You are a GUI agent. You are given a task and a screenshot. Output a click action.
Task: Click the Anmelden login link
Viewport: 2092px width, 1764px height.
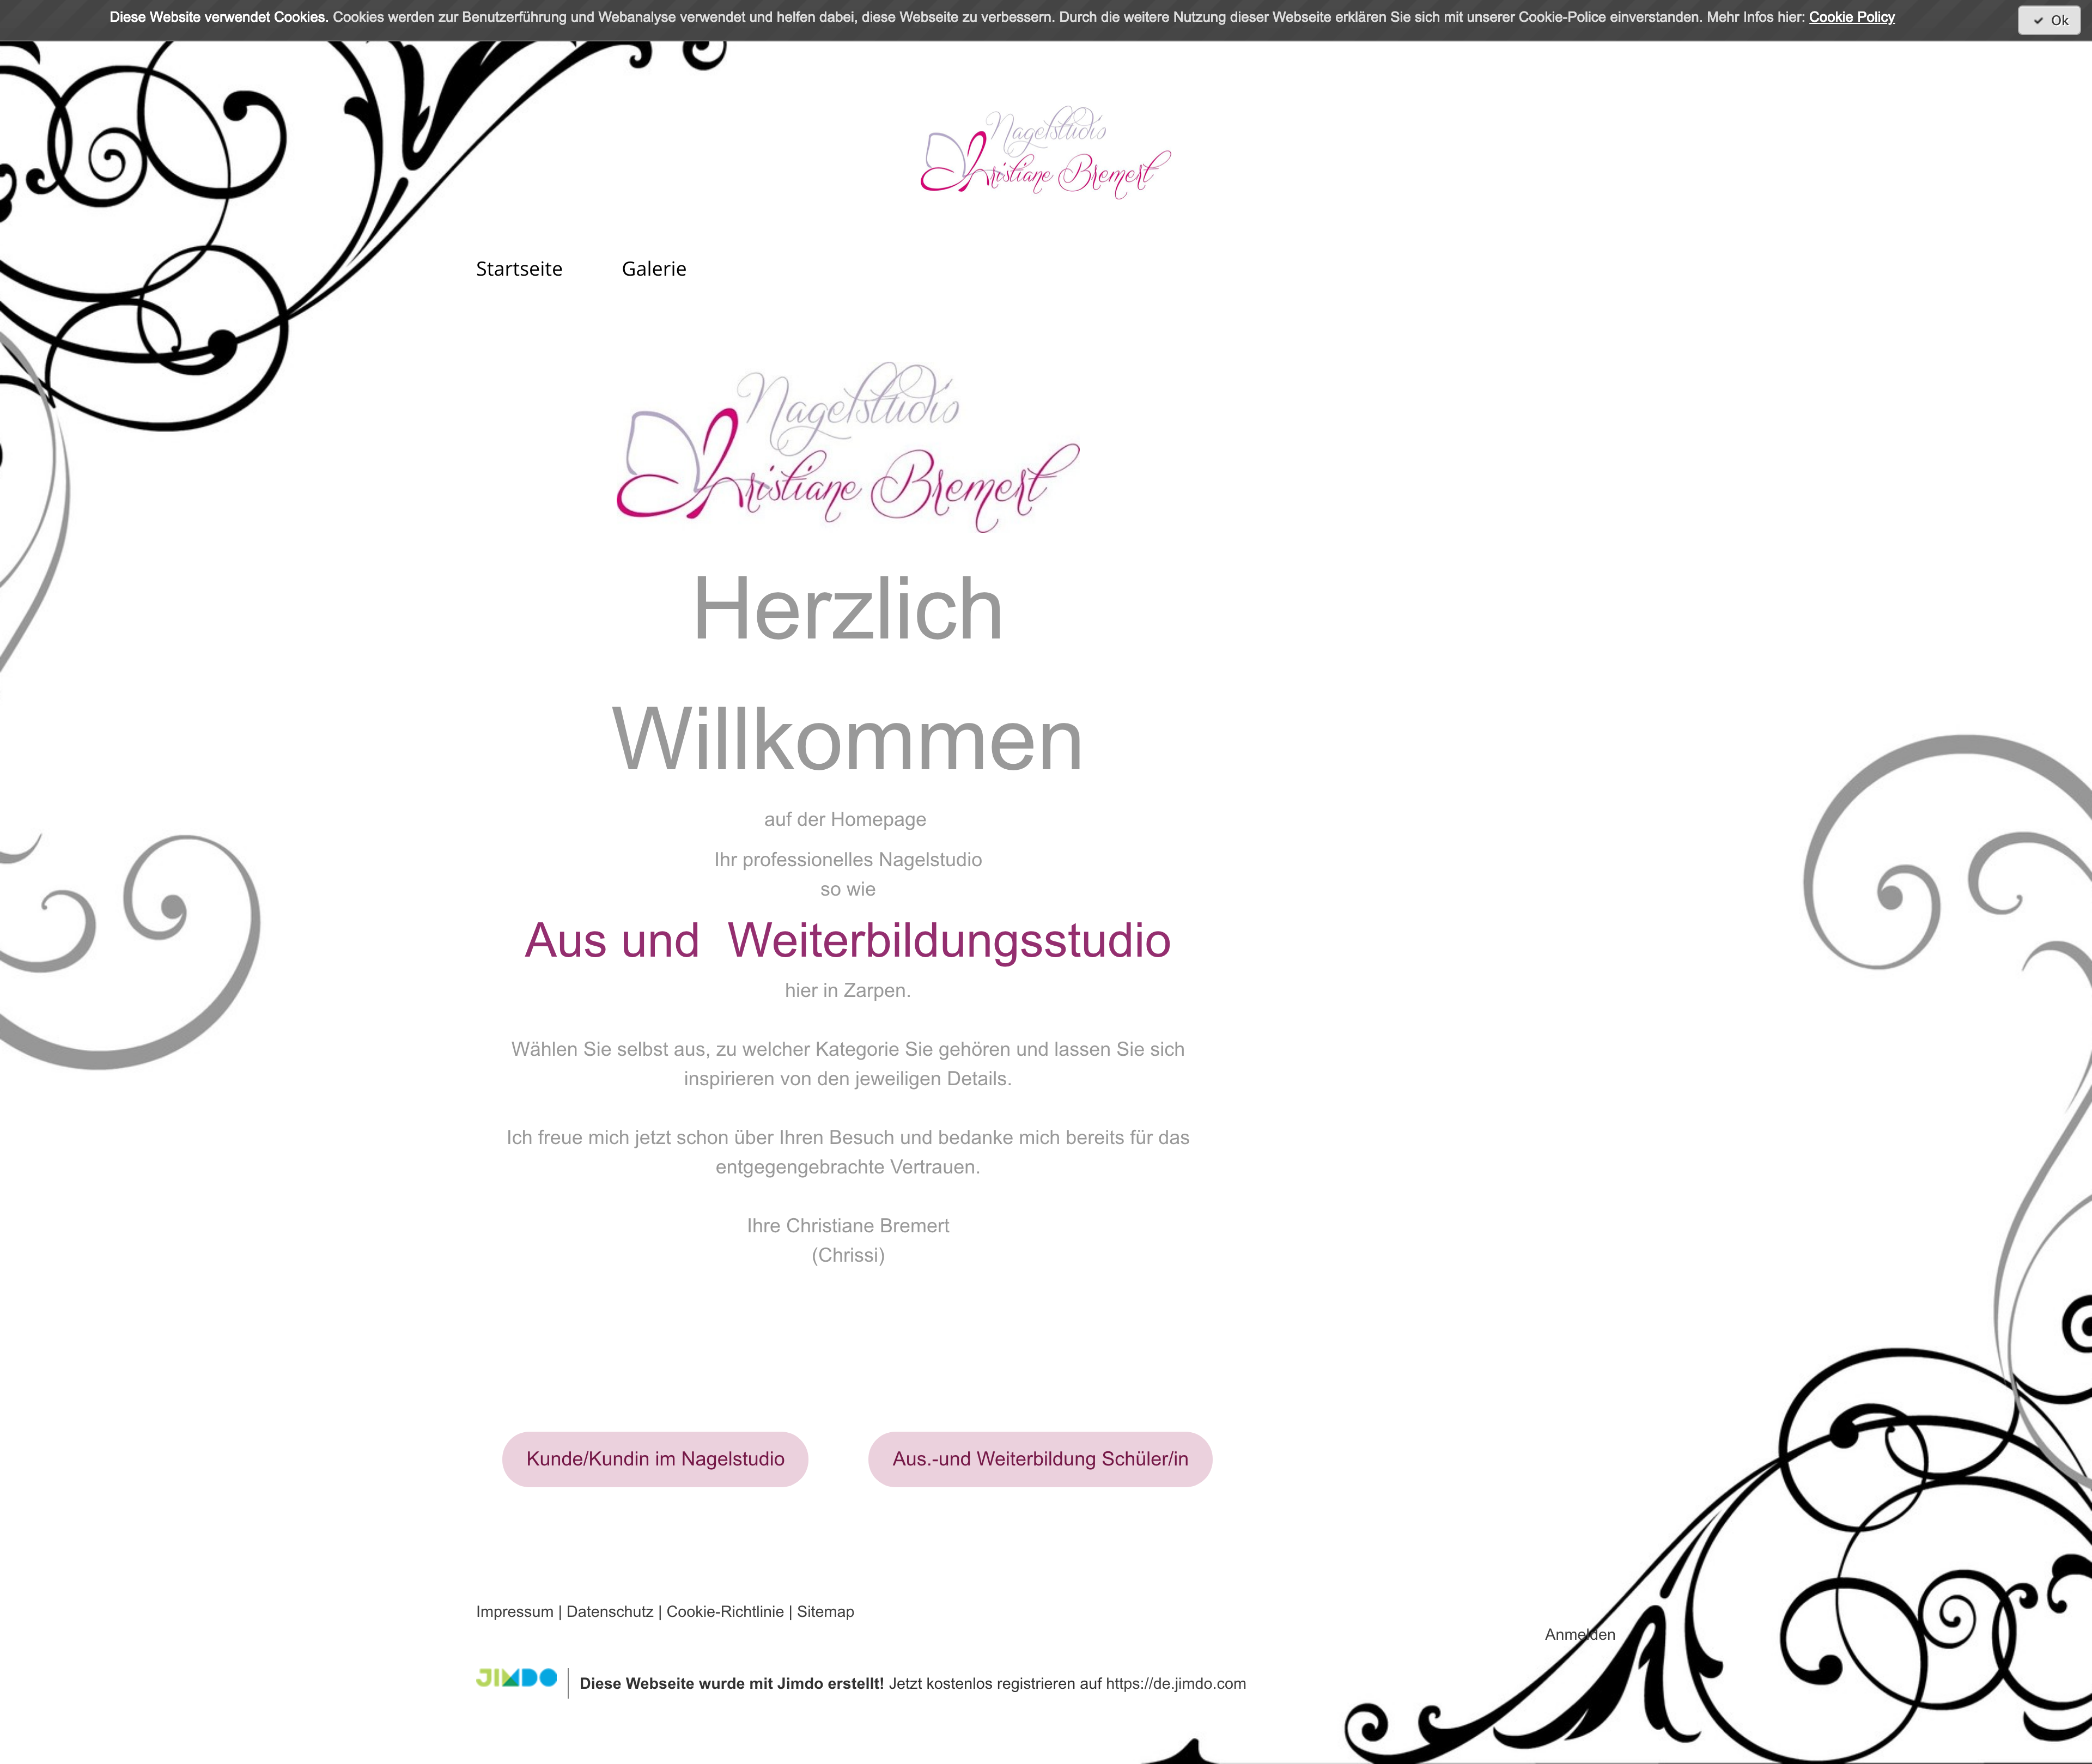[x=1579, y=1634]
